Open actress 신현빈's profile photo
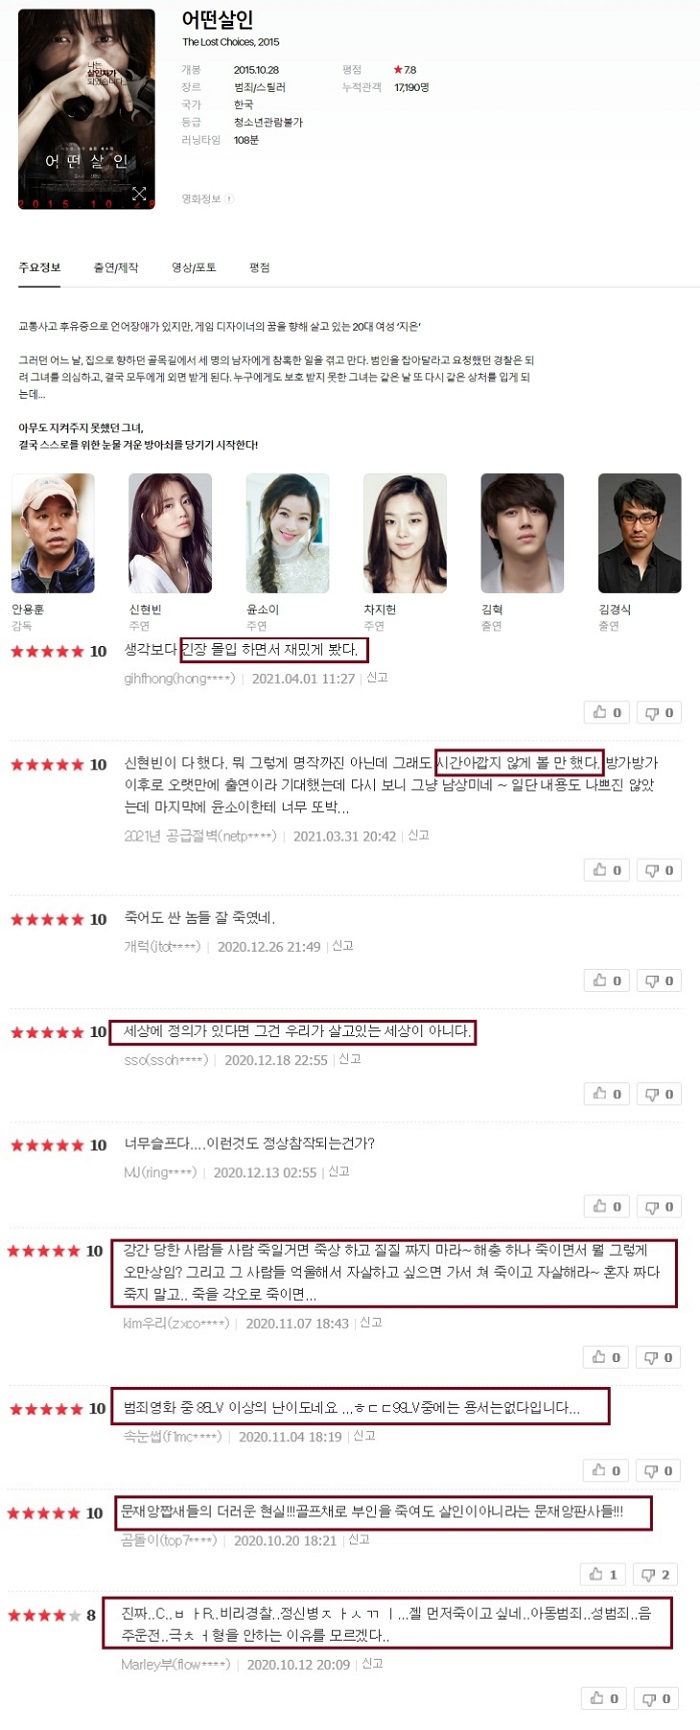 coord(170,534)
